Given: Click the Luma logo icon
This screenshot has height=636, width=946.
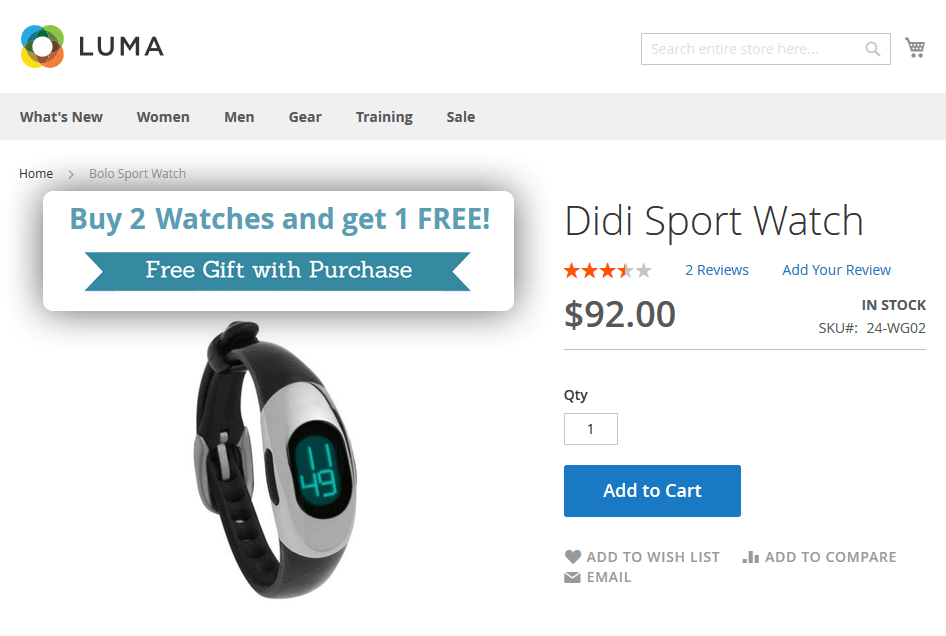Looking at the screenshot, I should tap(42, 46).
